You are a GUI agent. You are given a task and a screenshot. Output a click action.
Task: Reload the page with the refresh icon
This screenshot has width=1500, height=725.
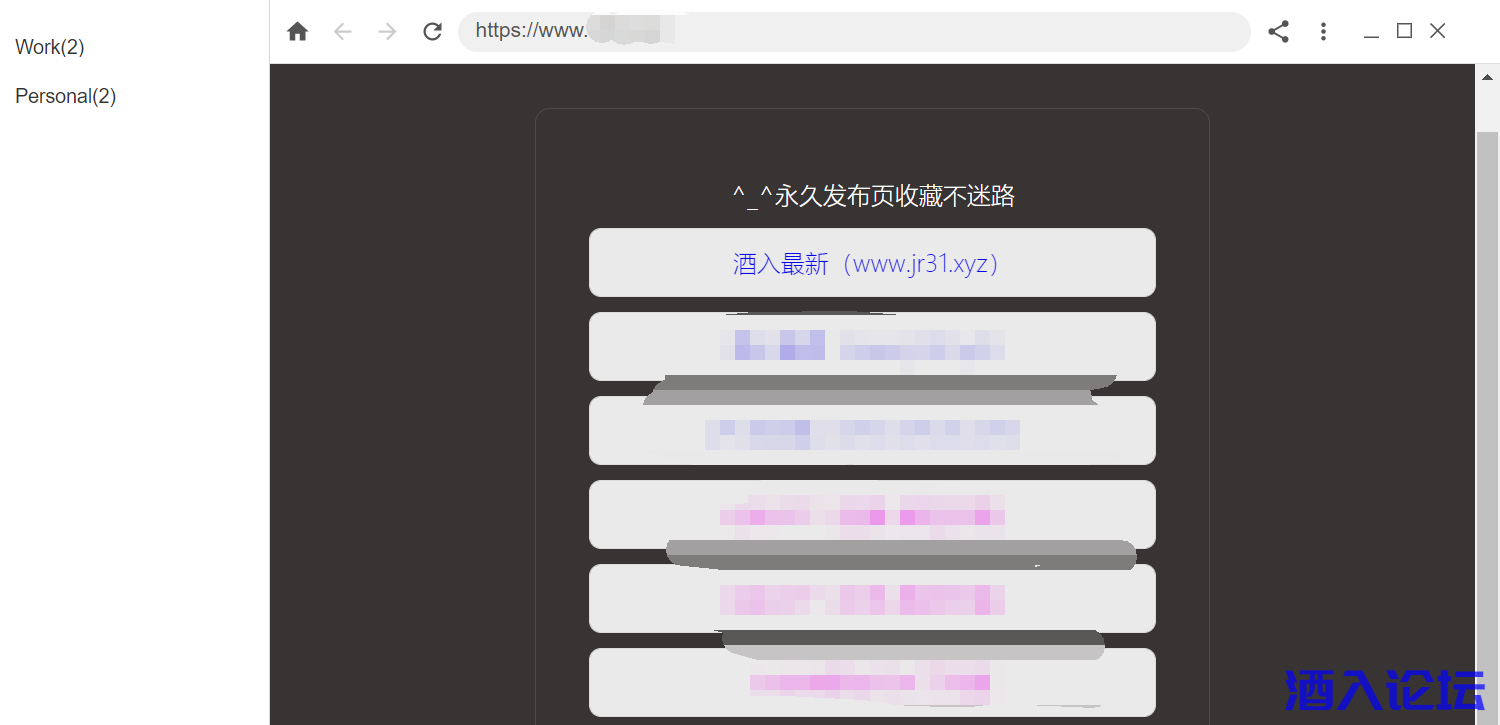(x=432, y=32)
